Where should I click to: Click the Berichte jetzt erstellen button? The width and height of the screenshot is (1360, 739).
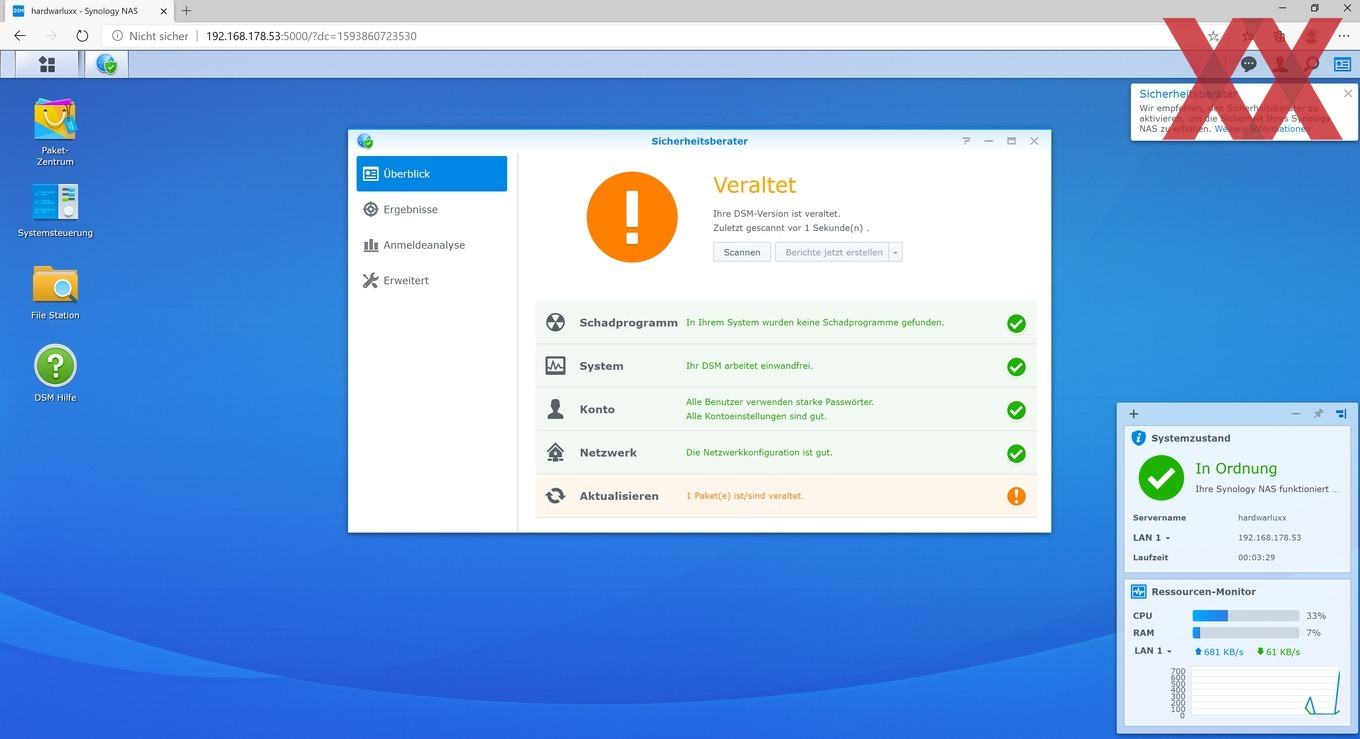click(833, 252)
